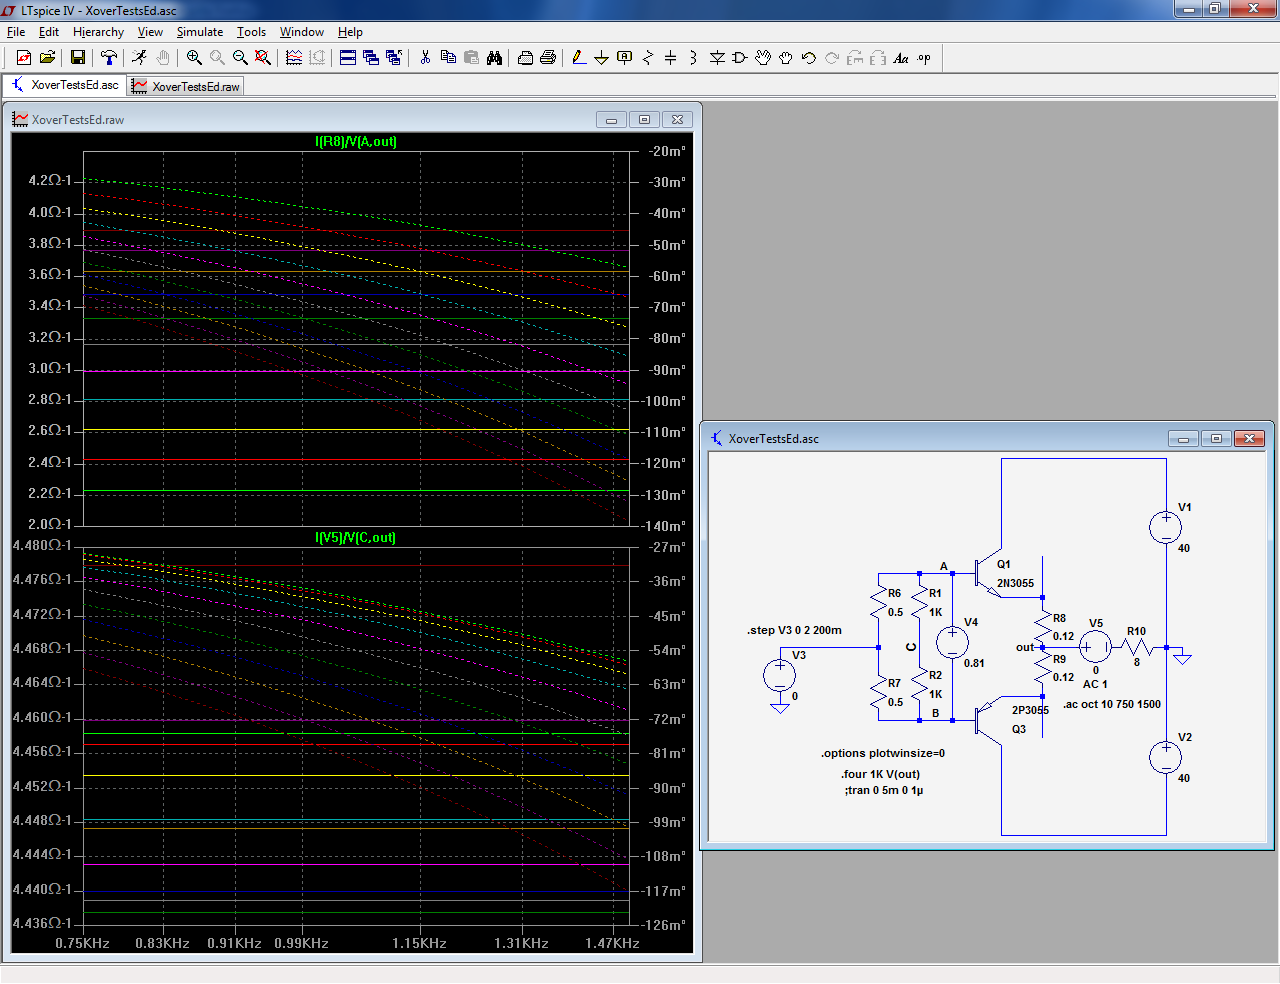
Task: Click the '.options plotwinsize=0' directive
Action: (x=883, y=753)
